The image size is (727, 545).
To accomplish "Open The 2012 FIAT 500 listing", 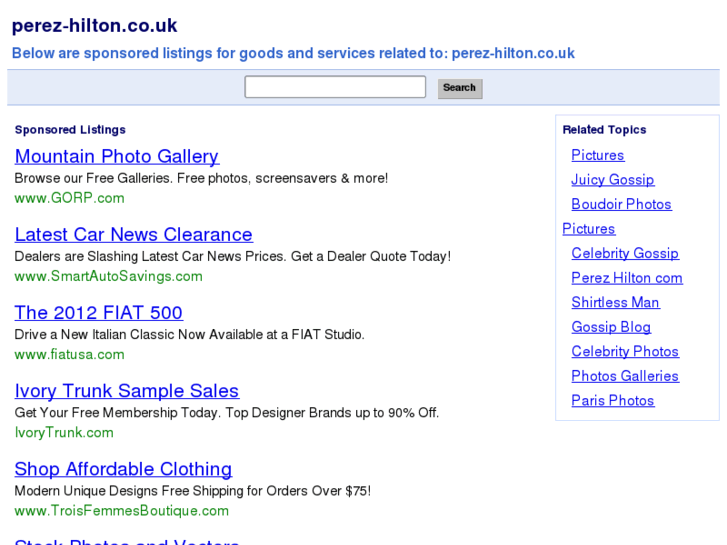I will tap(99, 313).
